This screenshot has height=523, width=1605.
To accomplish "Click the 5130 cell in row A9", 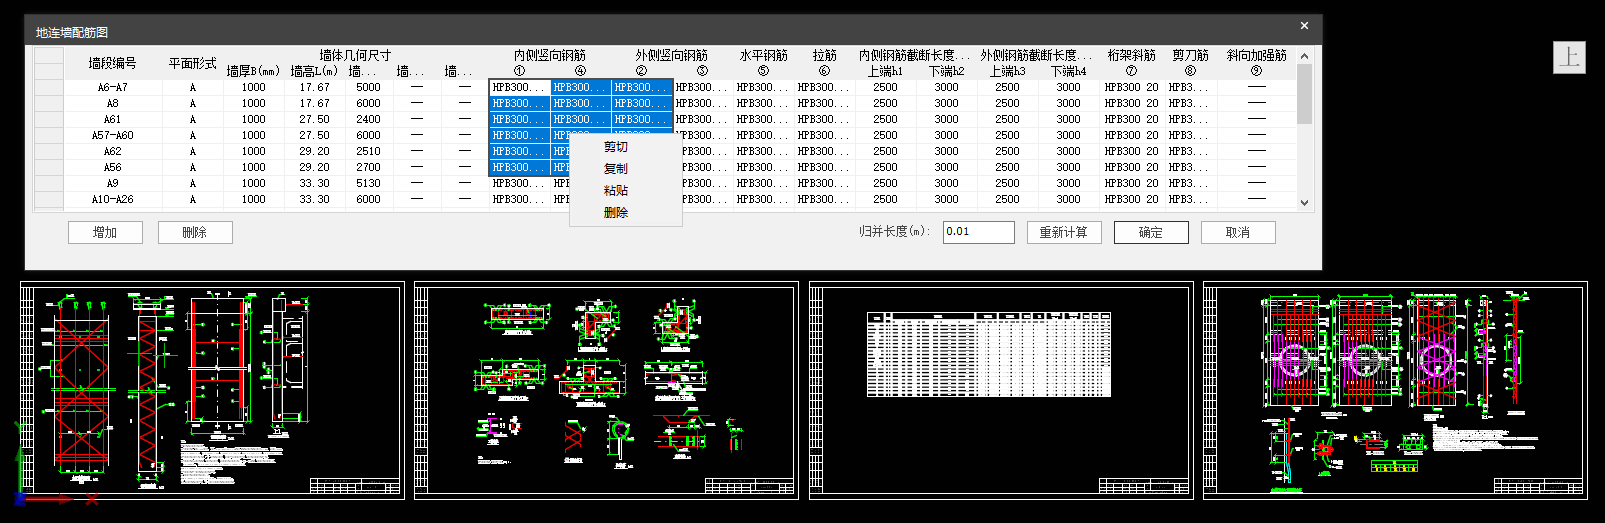I will tap(368, 184).
